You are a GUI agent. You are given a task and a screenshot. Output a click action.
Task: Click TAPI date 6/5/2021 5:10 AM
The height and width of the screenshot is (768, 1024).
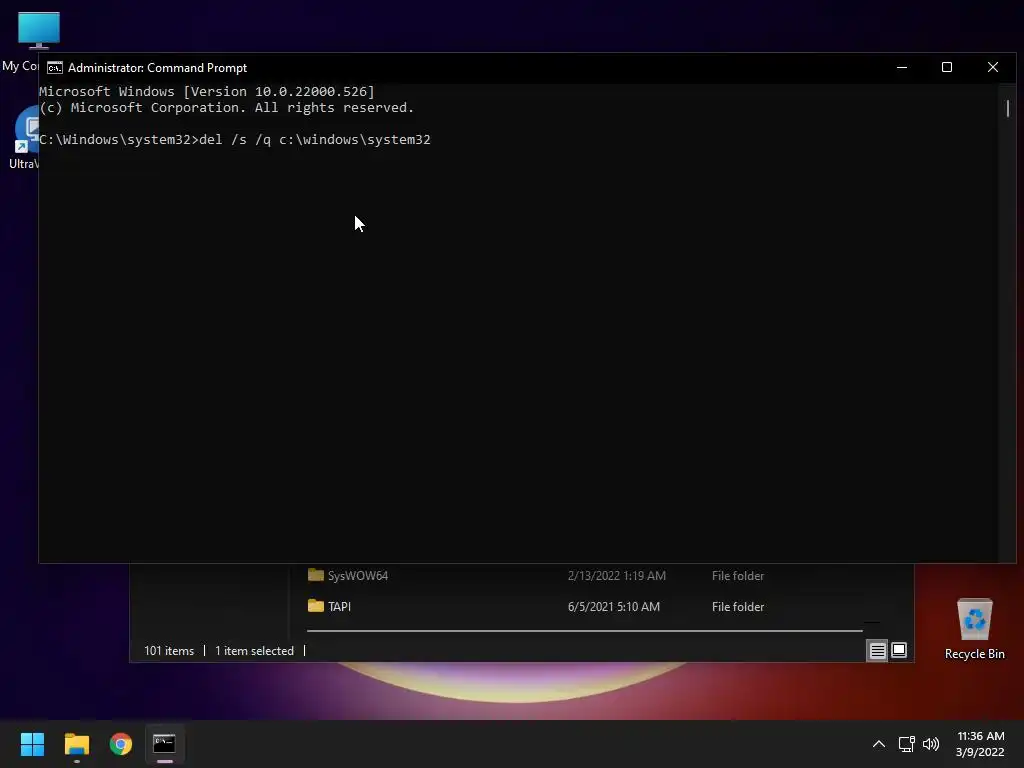tap(614, 607)
